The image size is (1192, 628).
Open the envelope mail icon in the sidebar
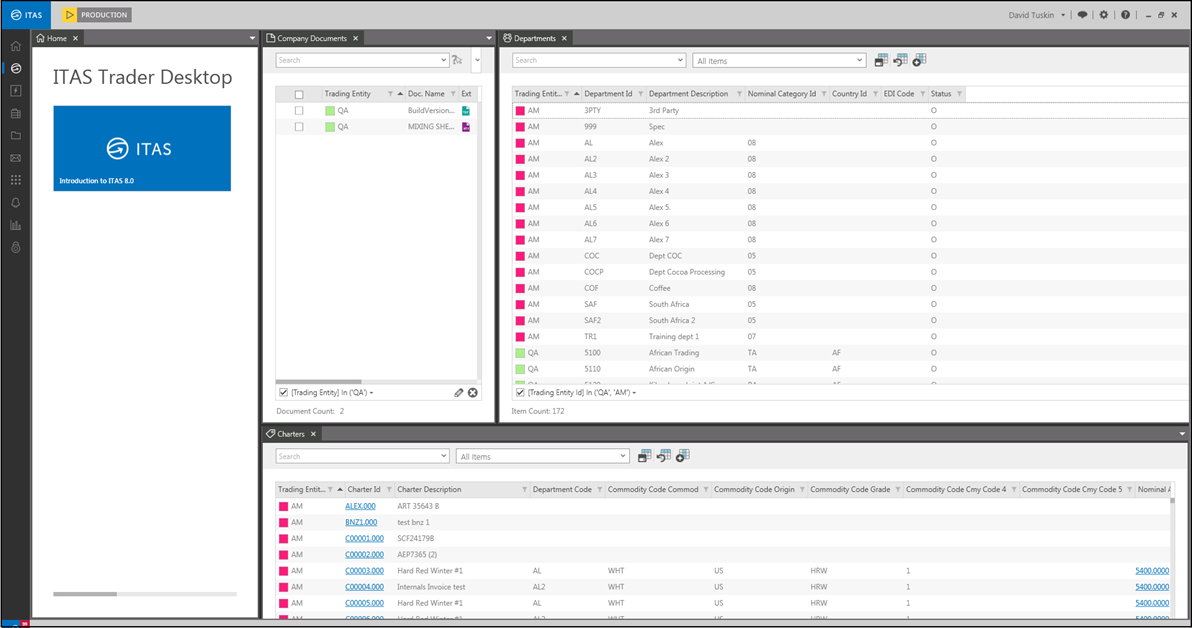16,158
